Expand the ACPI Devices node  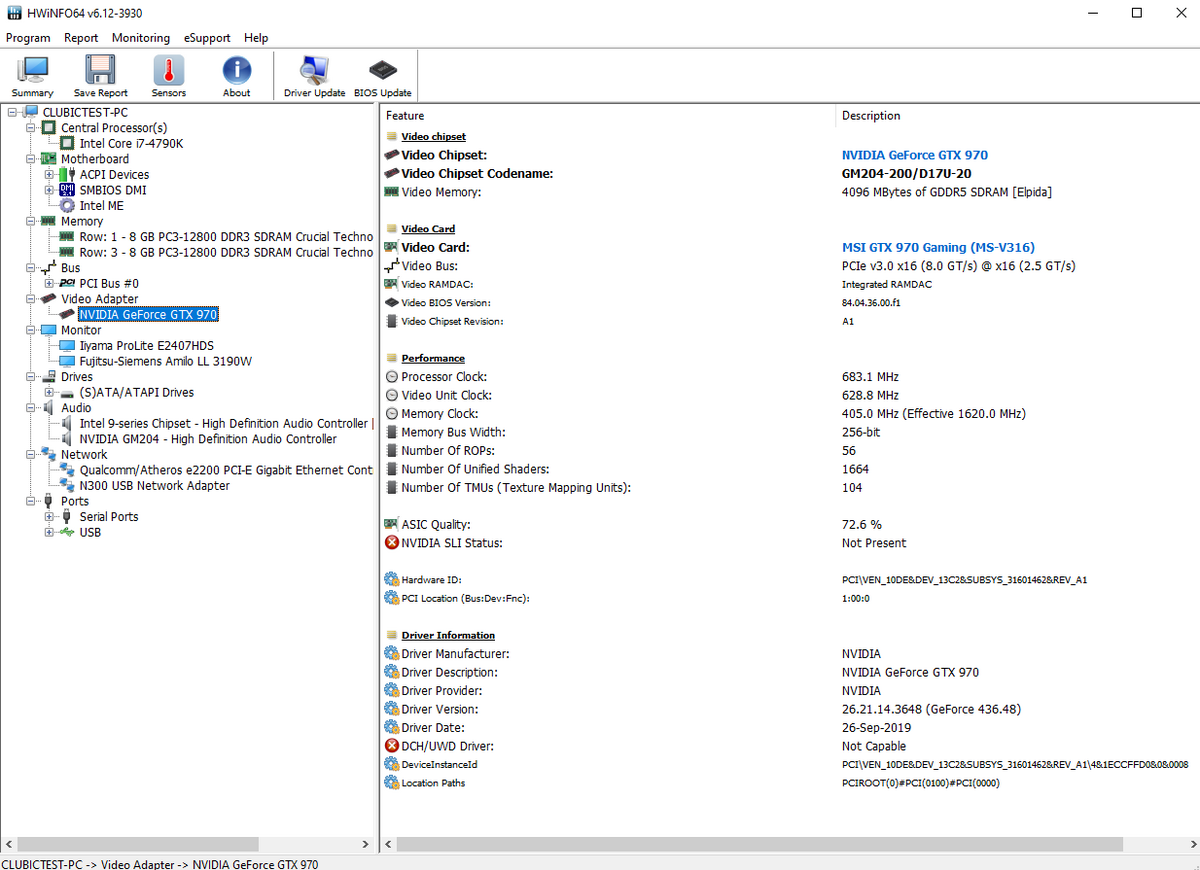pyautogui.click(x=49, y=175)
